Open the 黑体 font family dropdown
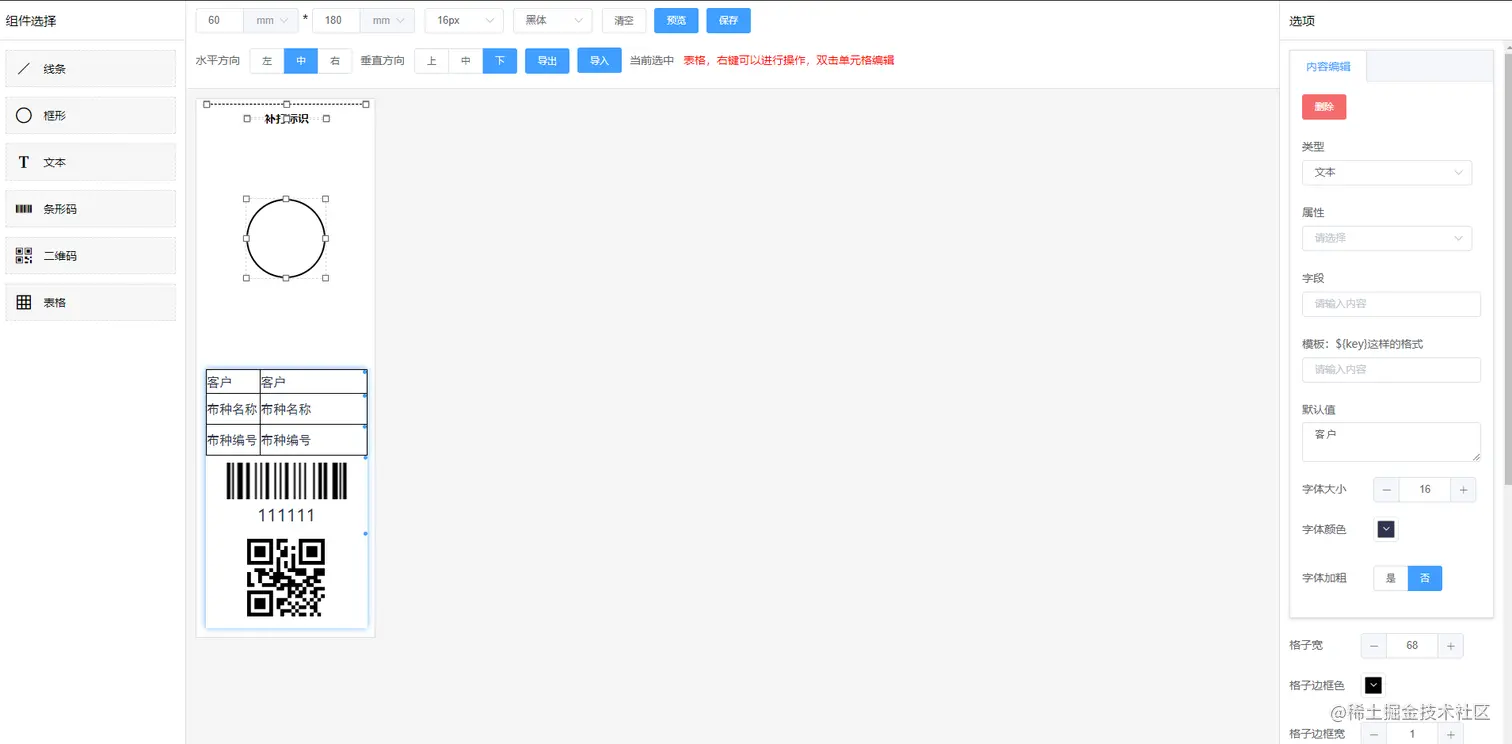Viewport: 1512px width, 744px height. (553, 19)
